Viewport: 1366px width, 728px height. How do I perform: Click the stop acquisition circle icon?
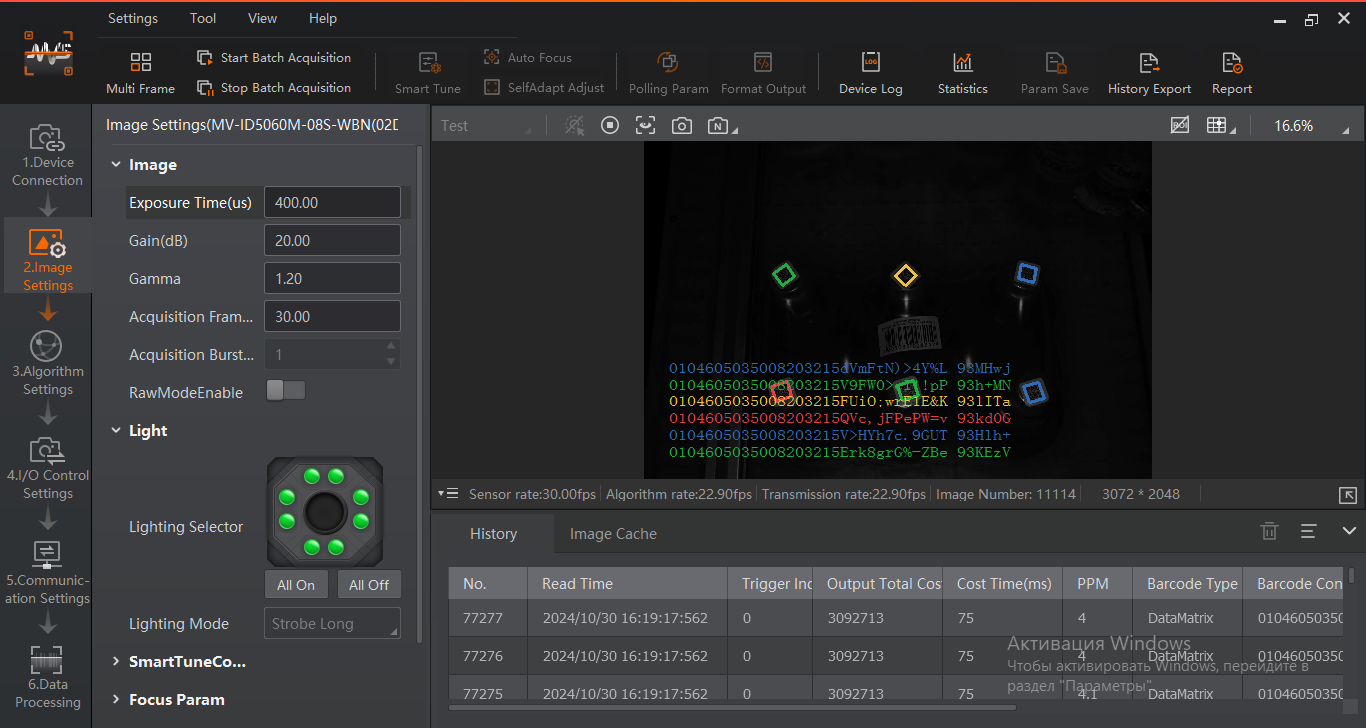tap(610, 125)
